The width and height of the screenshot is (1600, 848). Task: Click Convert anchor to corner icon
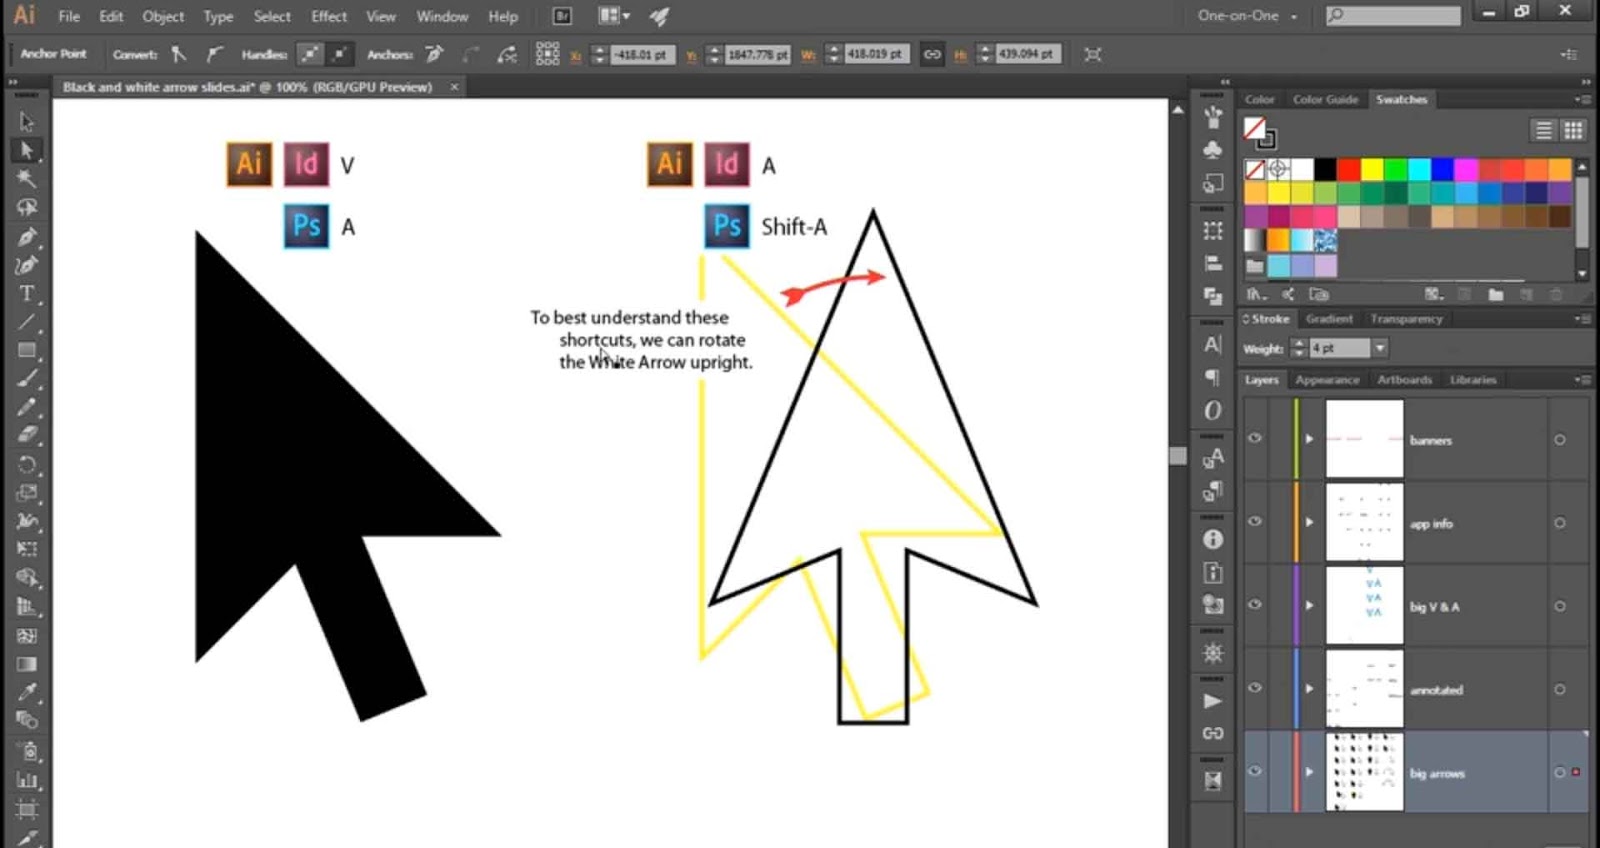pos(178,54)
